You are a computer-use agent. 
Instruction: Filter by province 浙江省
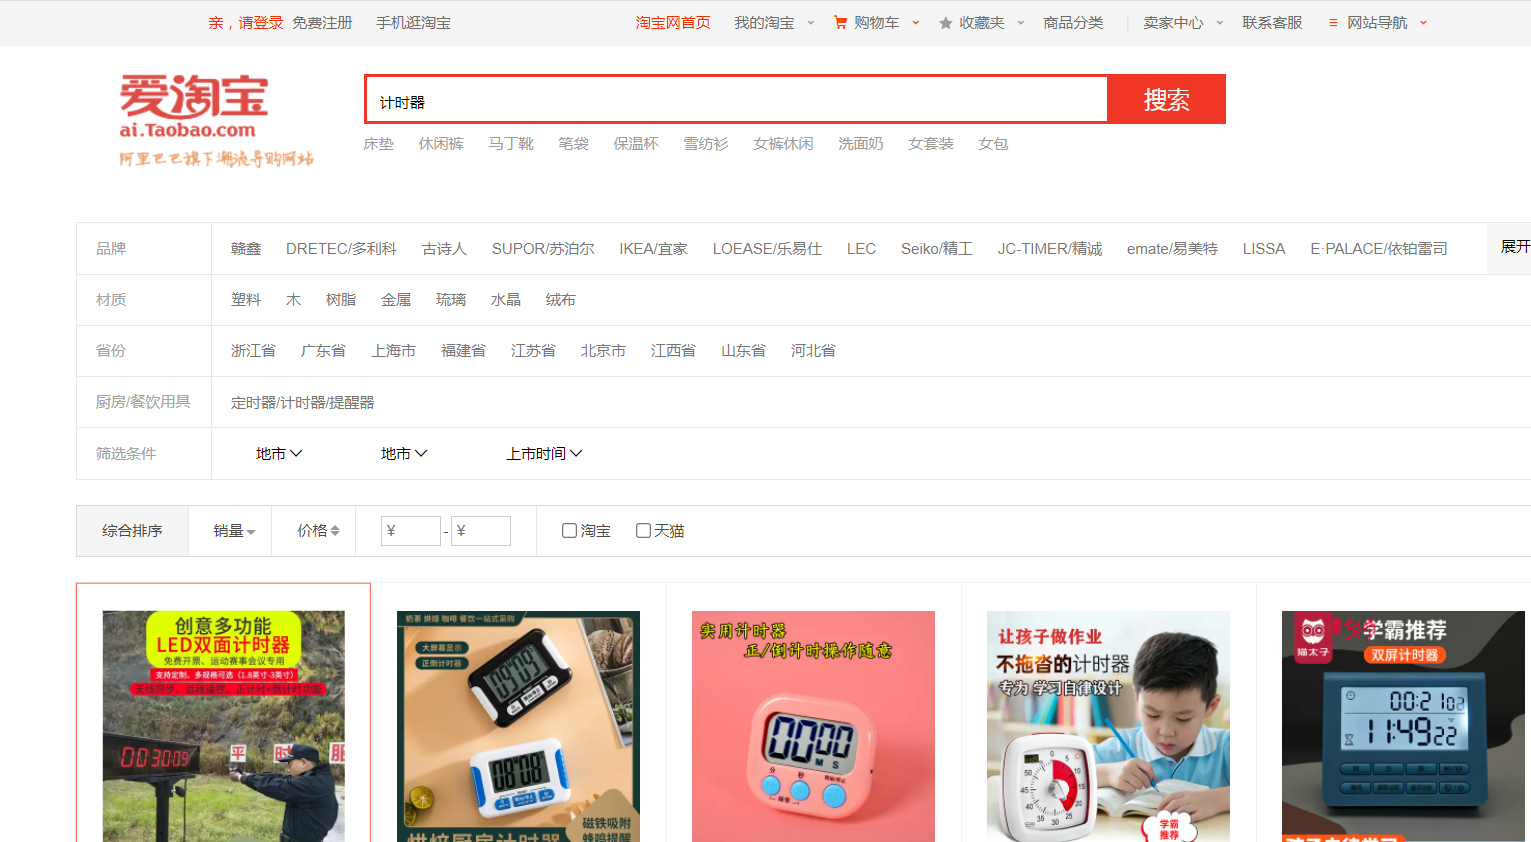[x=253, y=351]
